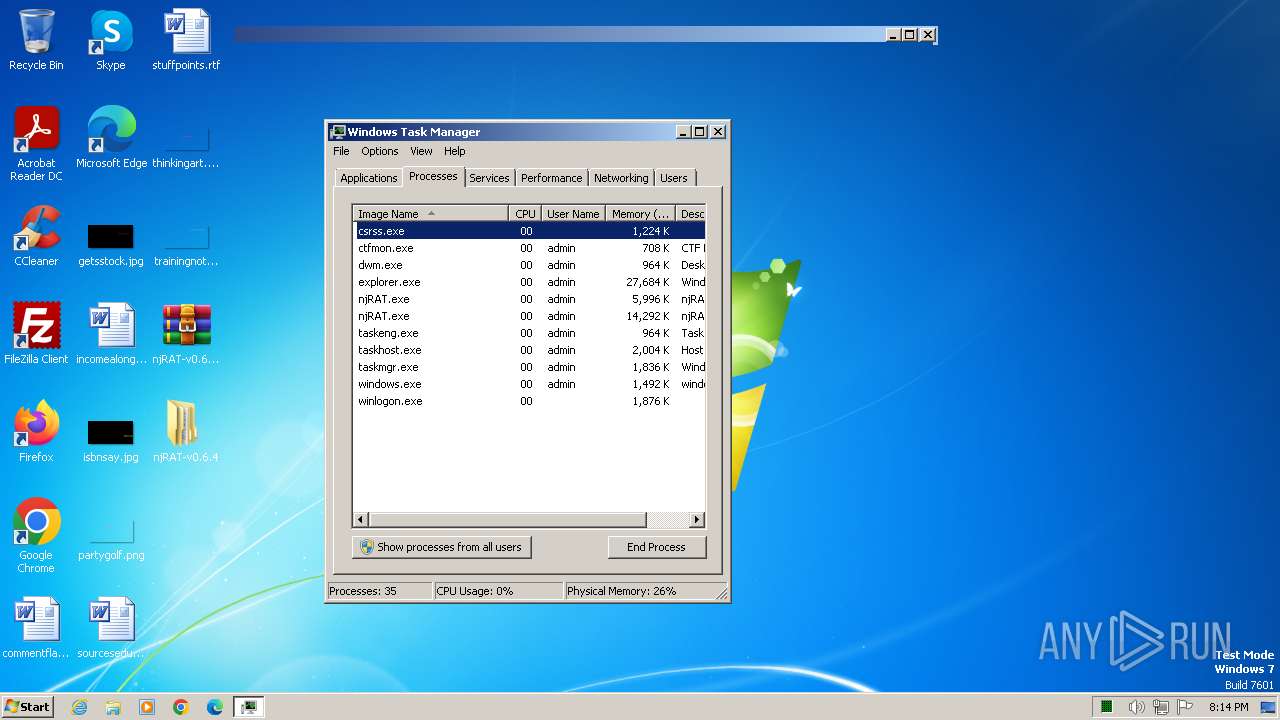
Task: Open the Help menu
Action: pos(455,151)
